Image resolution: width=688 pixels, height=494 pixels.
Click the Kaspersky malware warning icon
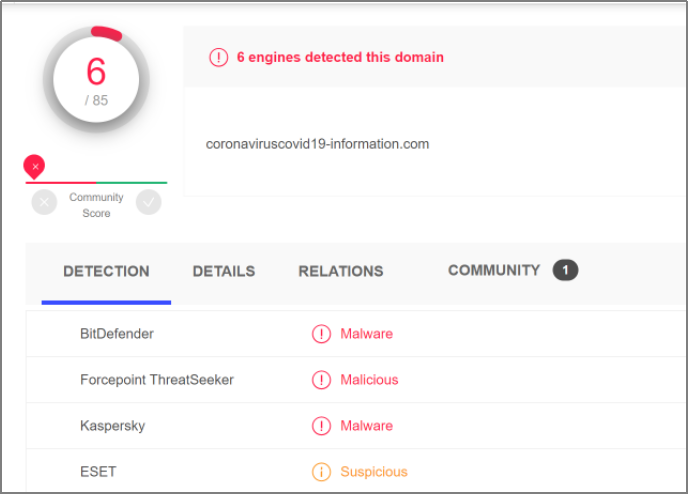pos(321,426)
